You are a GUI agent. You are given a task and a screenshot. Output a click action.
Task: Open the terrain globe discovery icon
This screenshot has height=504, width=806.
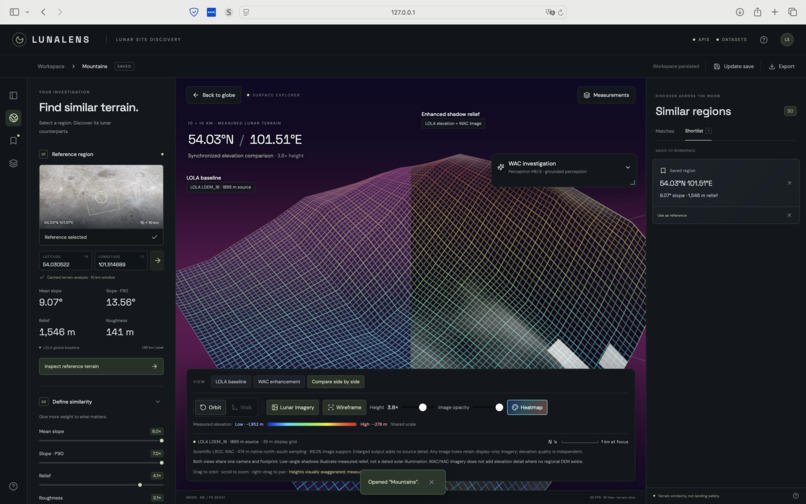coord(13,118)
